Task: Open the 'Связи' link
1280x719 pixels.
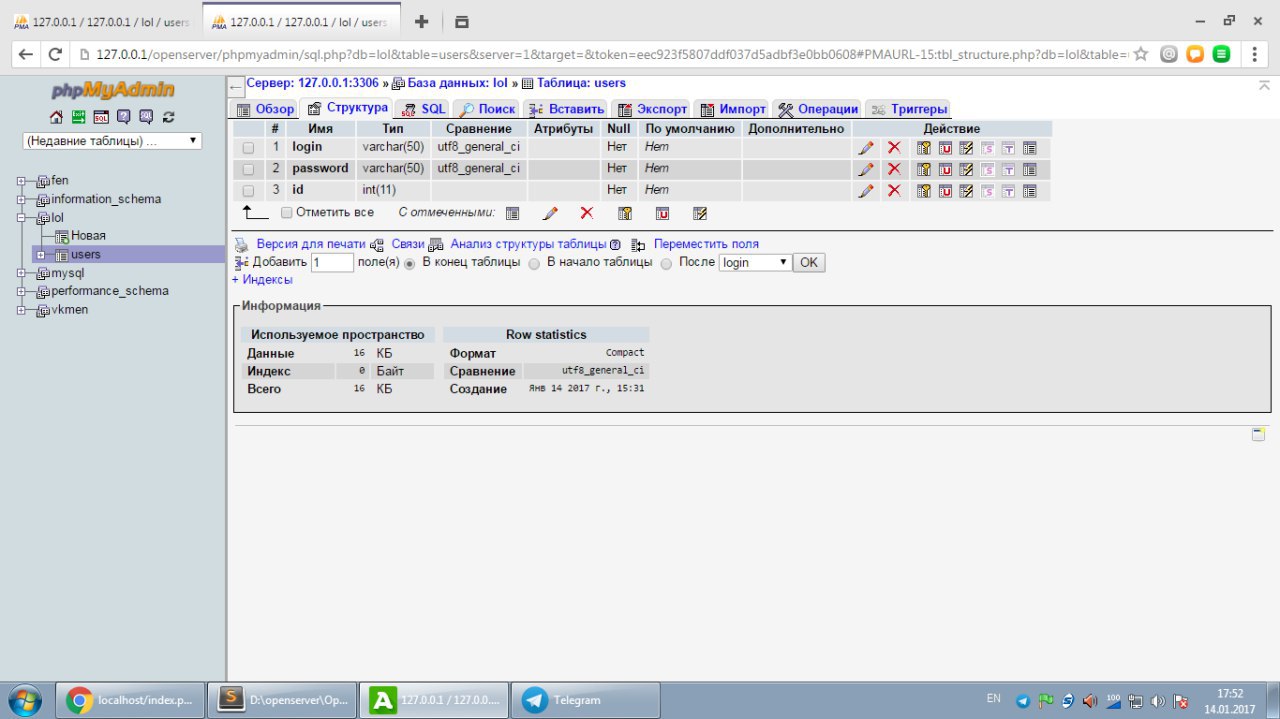Action: pyautogui.click(x=408, y=244)
